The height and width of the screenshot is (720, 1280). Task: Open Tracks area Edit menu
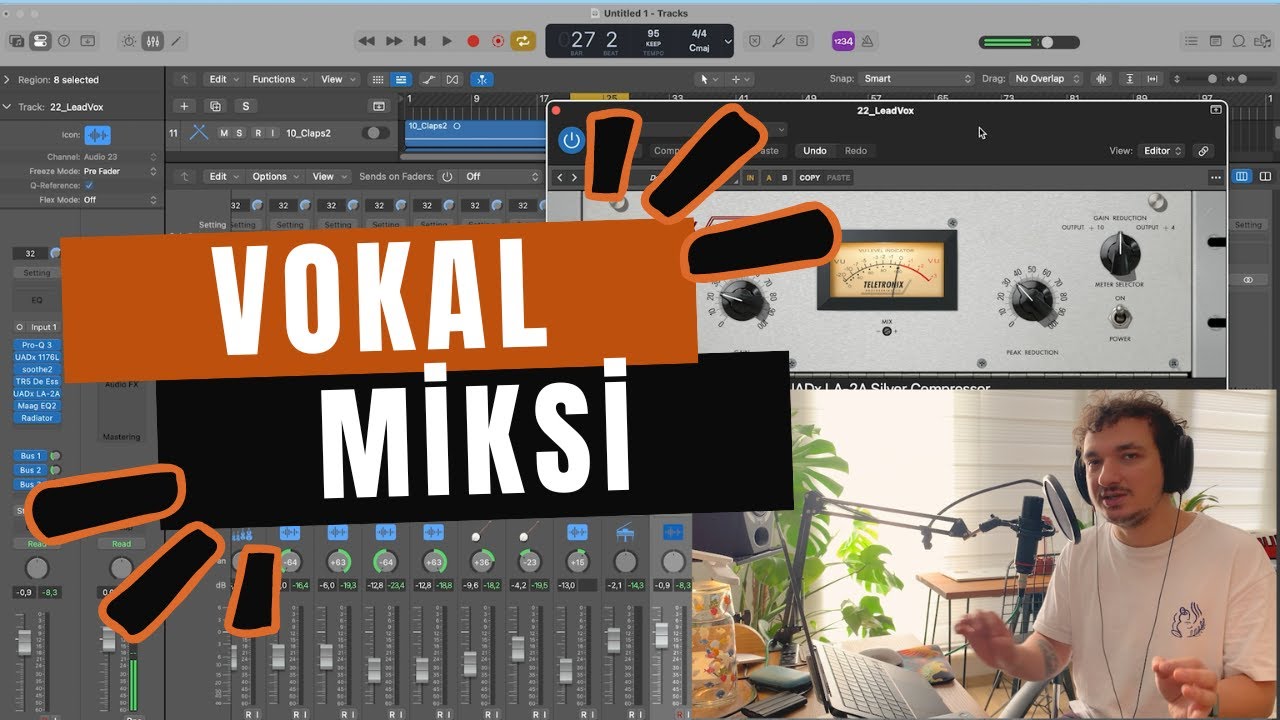click(223, 79)
